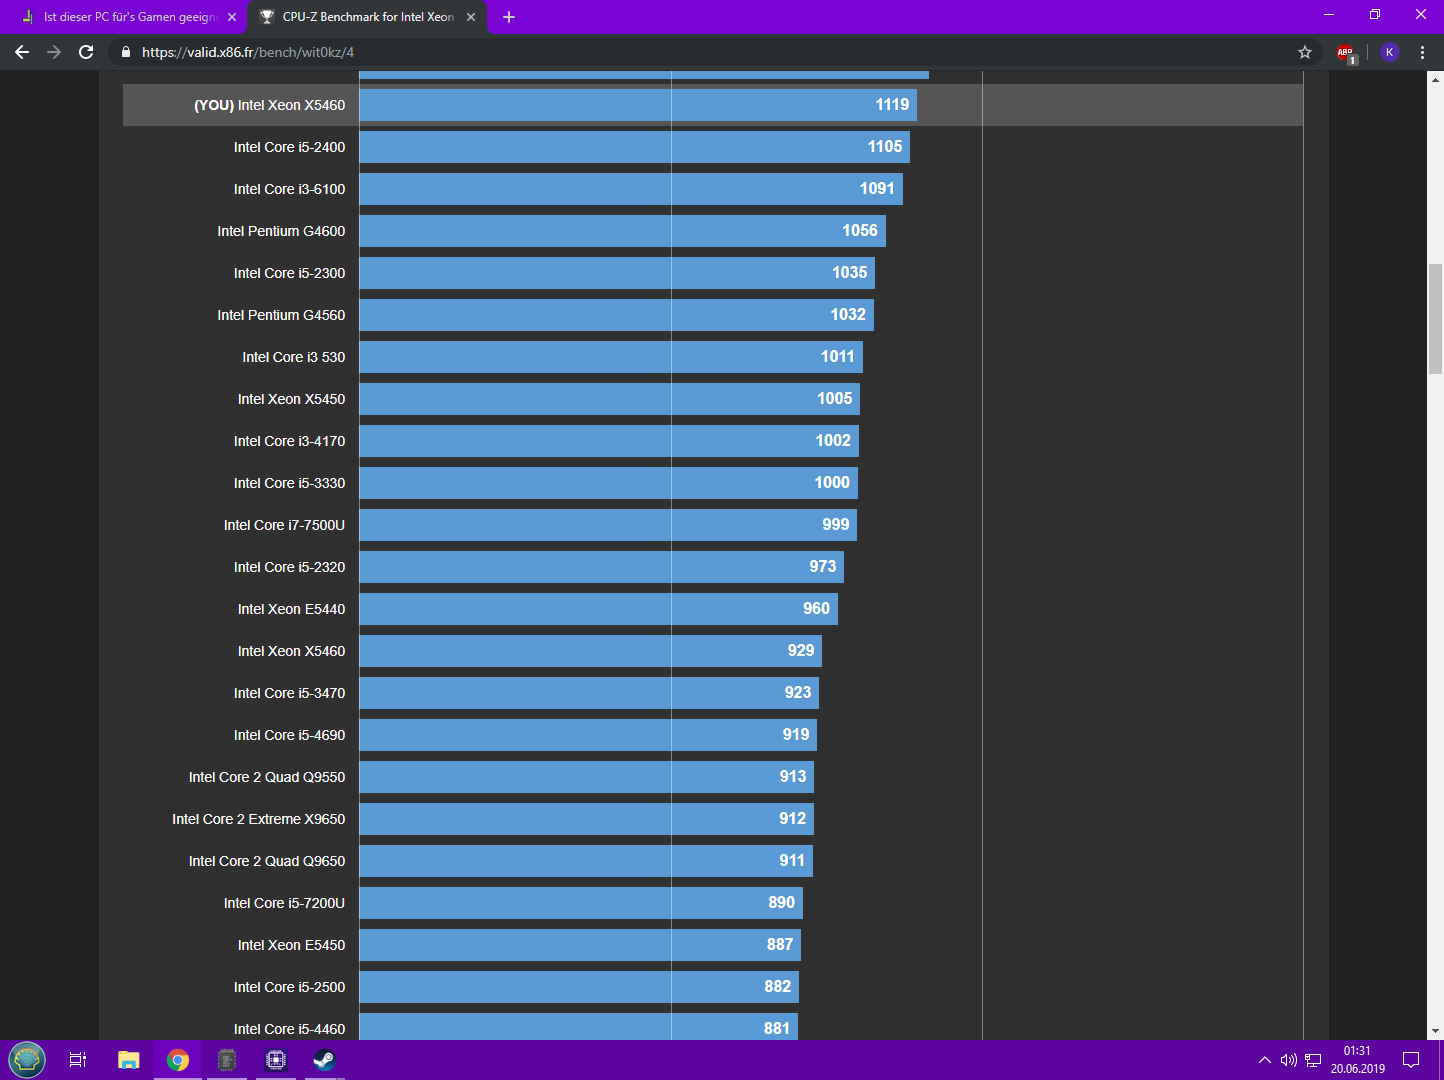
Task: Click the Intel Pentium G4600 label
Action: point(281,231)
